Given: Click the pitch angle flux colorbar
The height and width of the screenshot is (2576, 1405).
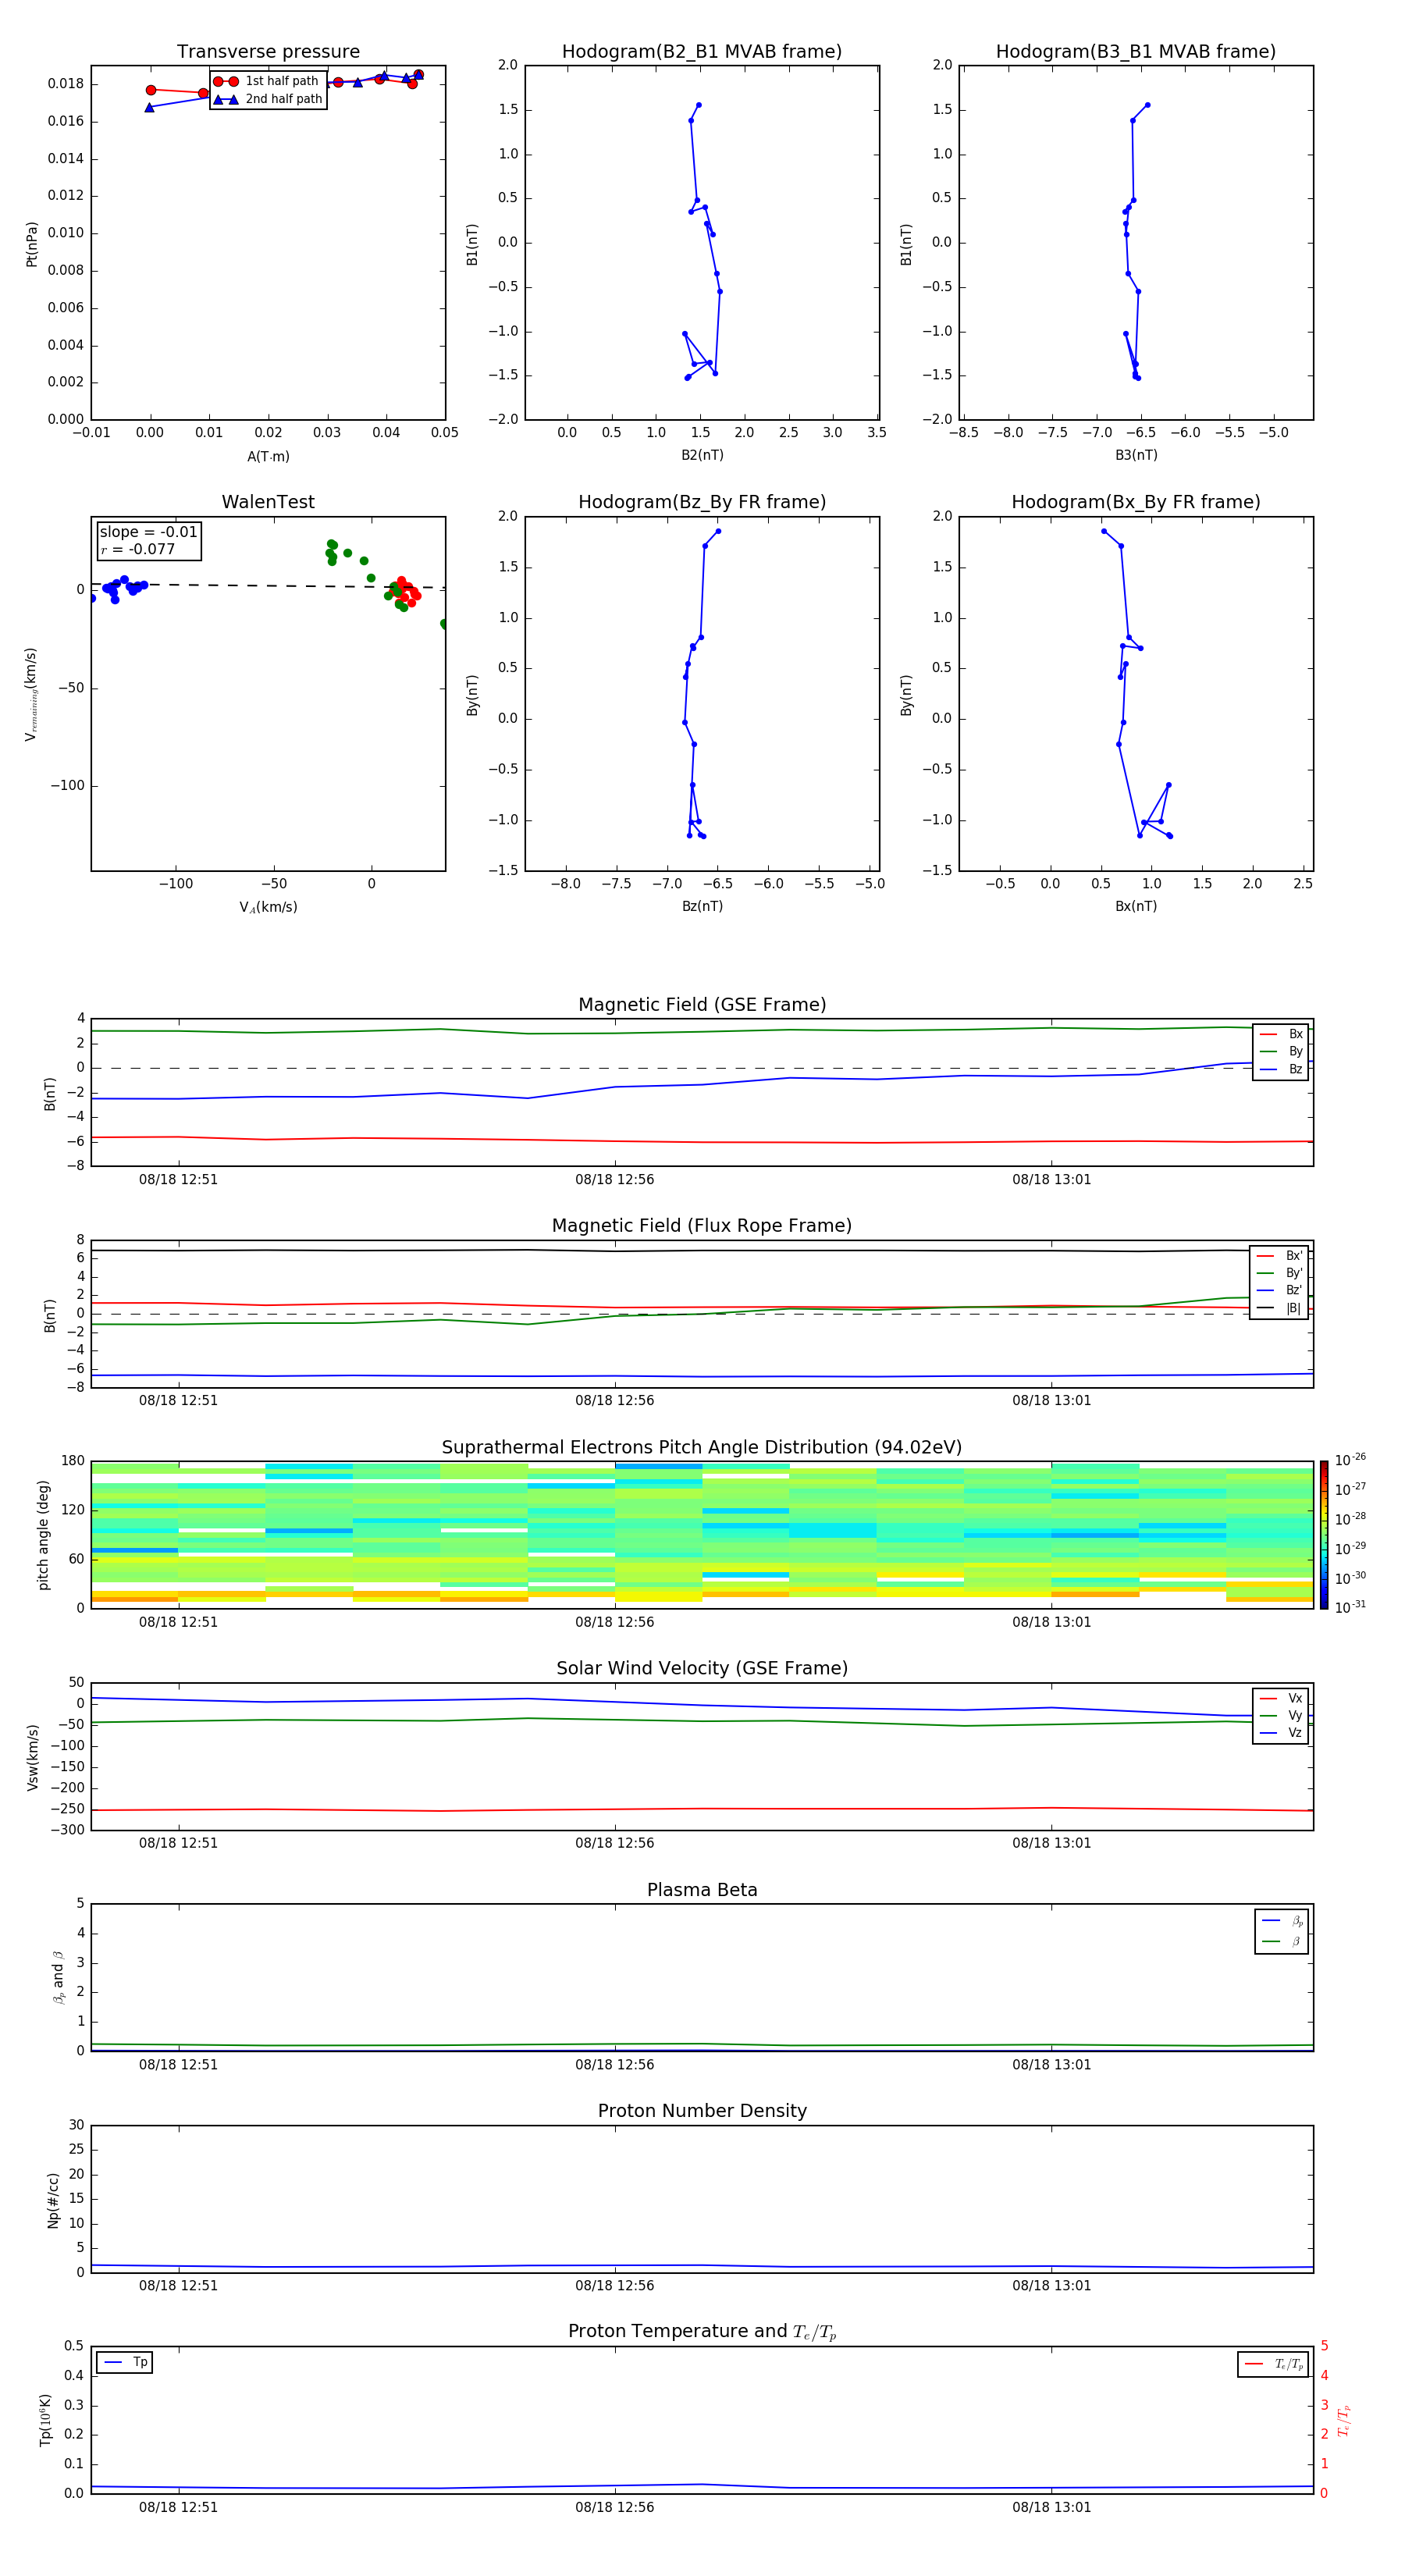Looking at the screenshot, I should (1323, 1535).
